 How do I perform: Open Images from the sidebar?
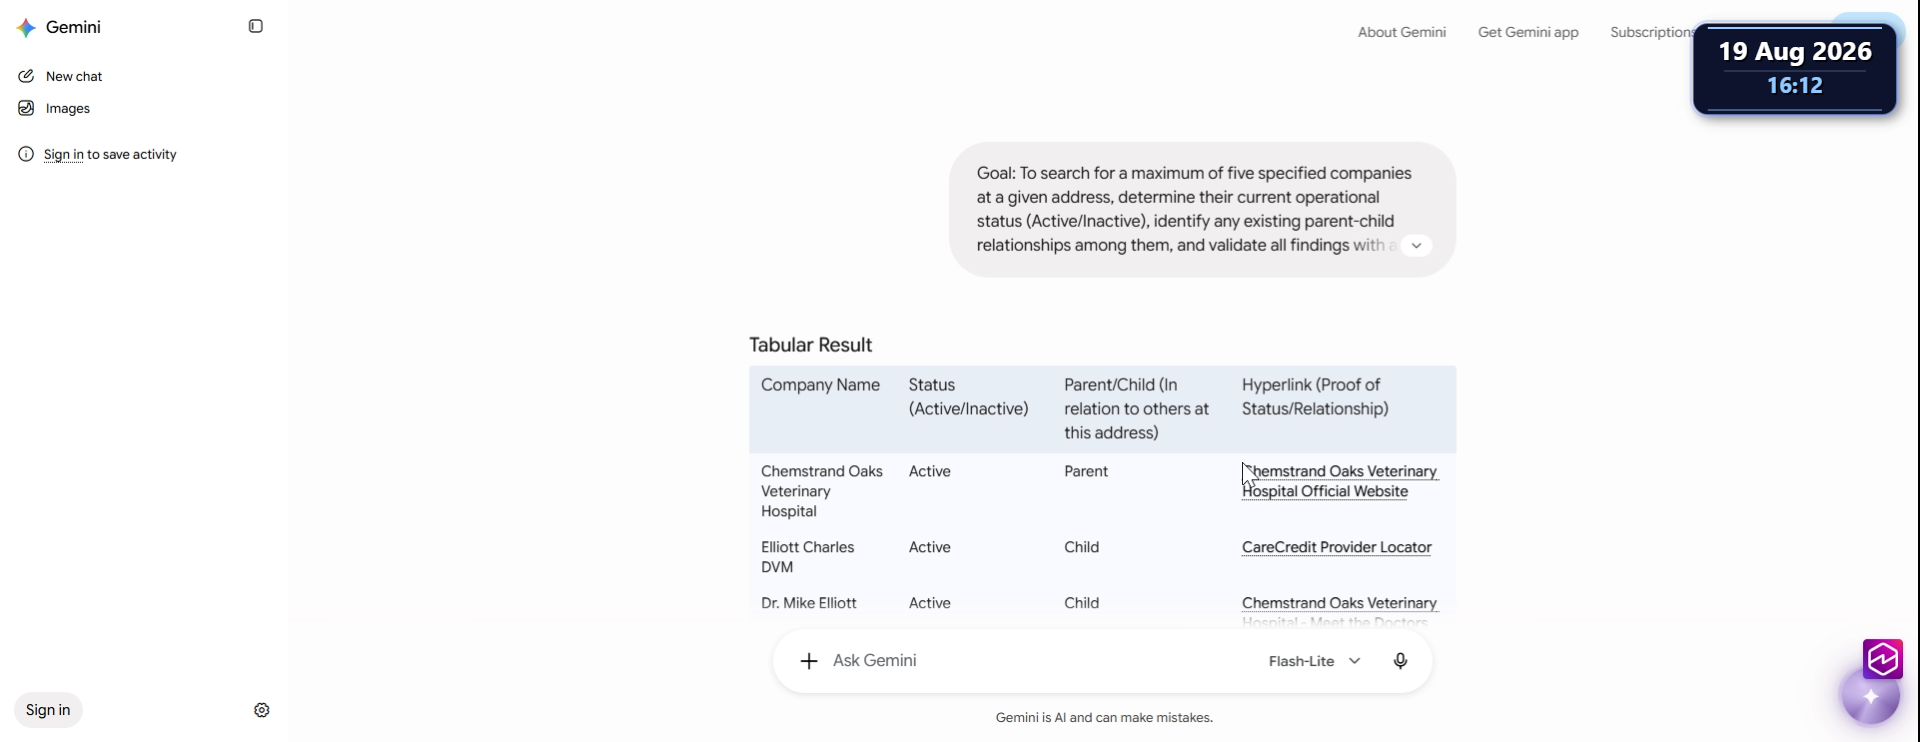point(68,108)
